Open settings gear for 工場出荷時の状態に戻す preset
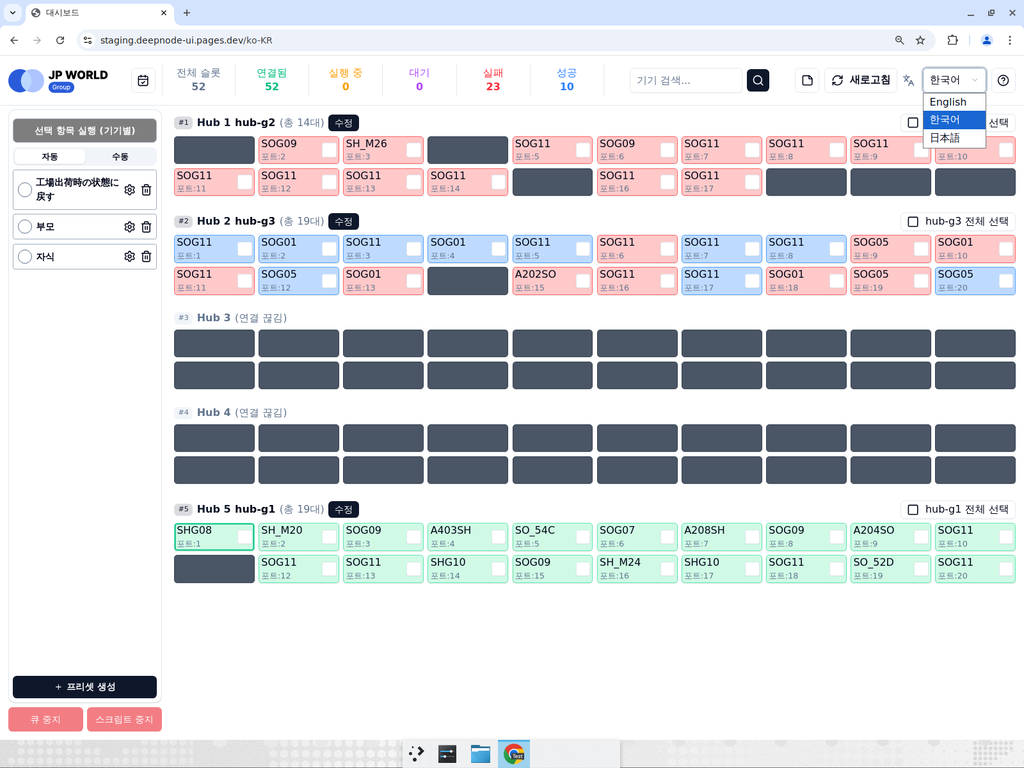 tap(129, 189)
